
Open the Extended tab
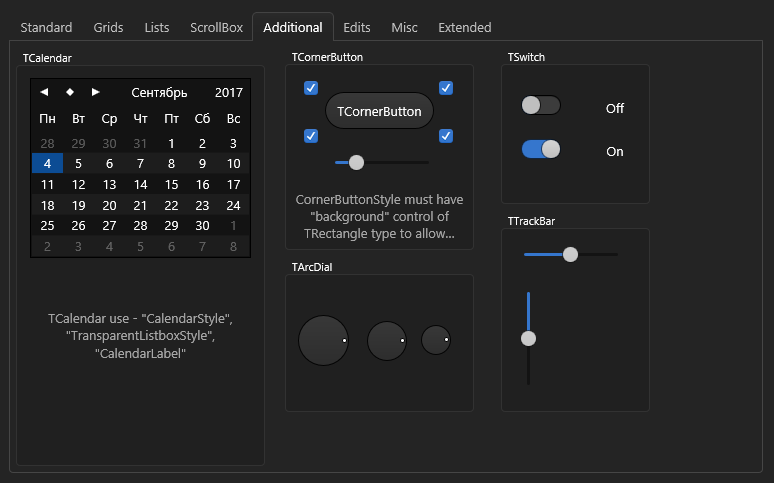[x=464, y=27]
